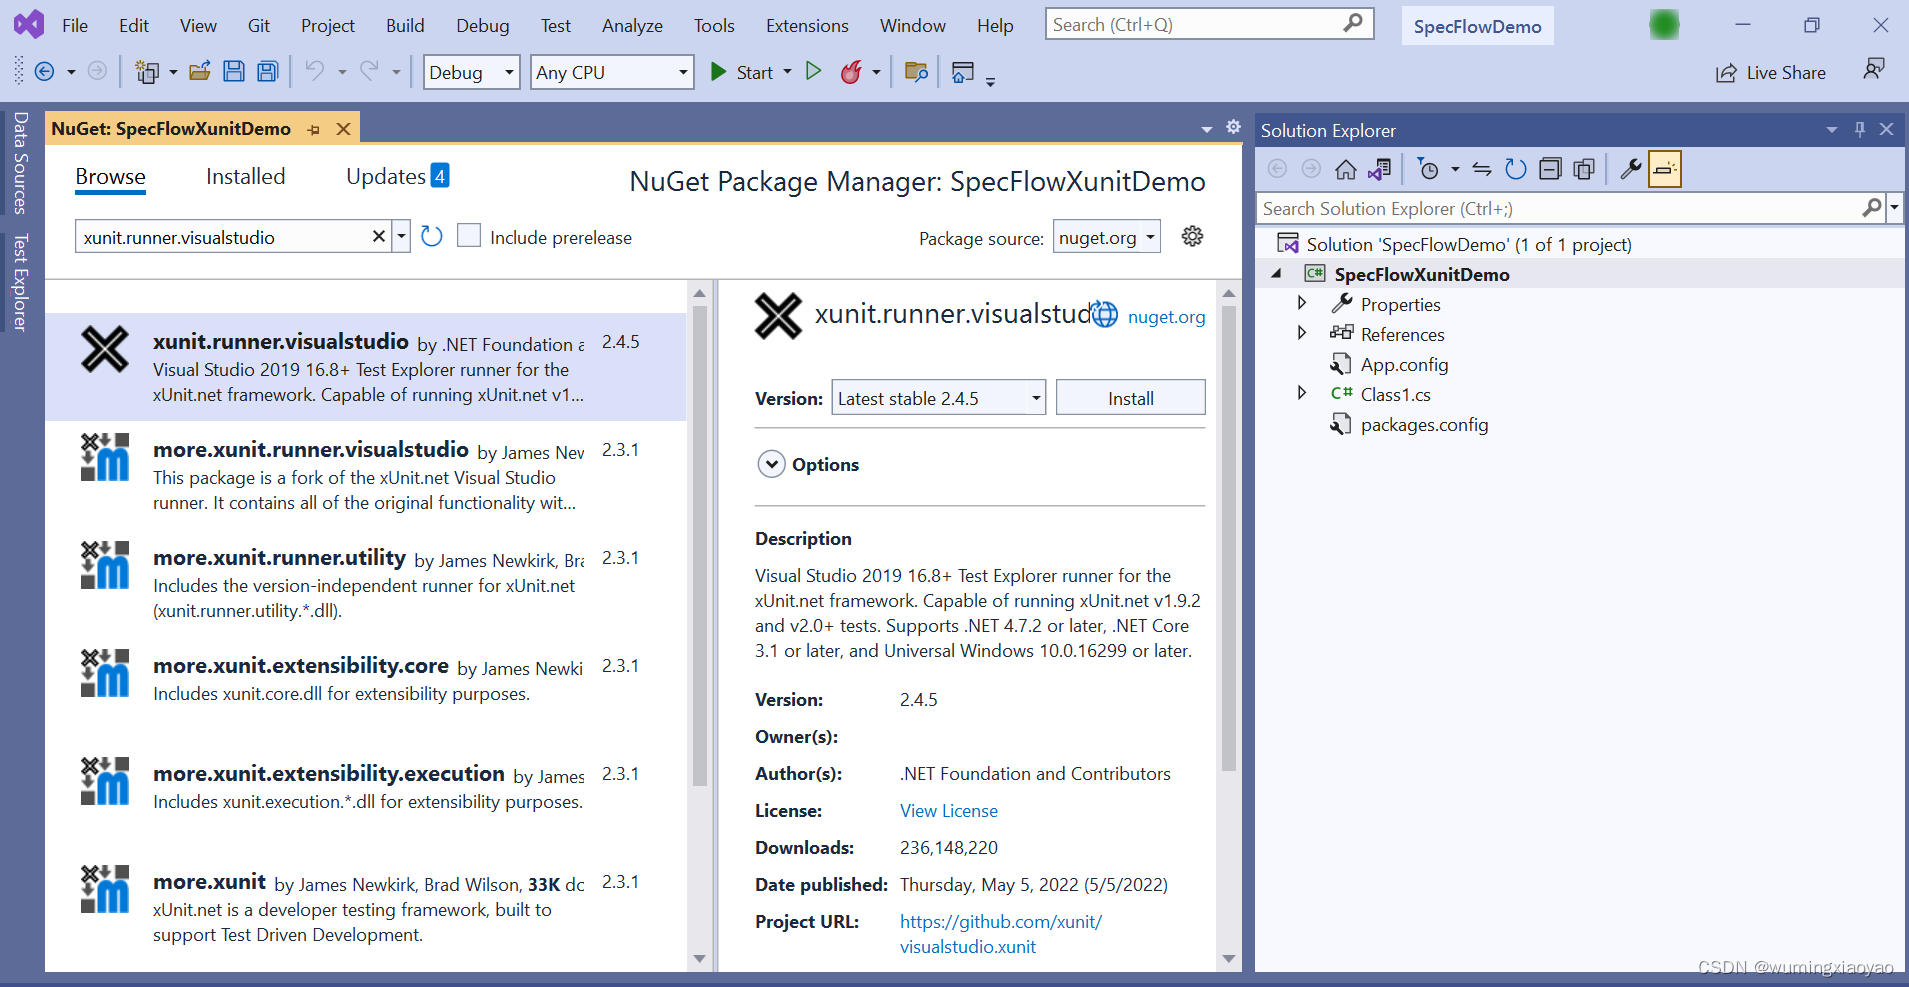Click the Live Share button
This screenshot has width=1909, height=987.
point(1771,72)
